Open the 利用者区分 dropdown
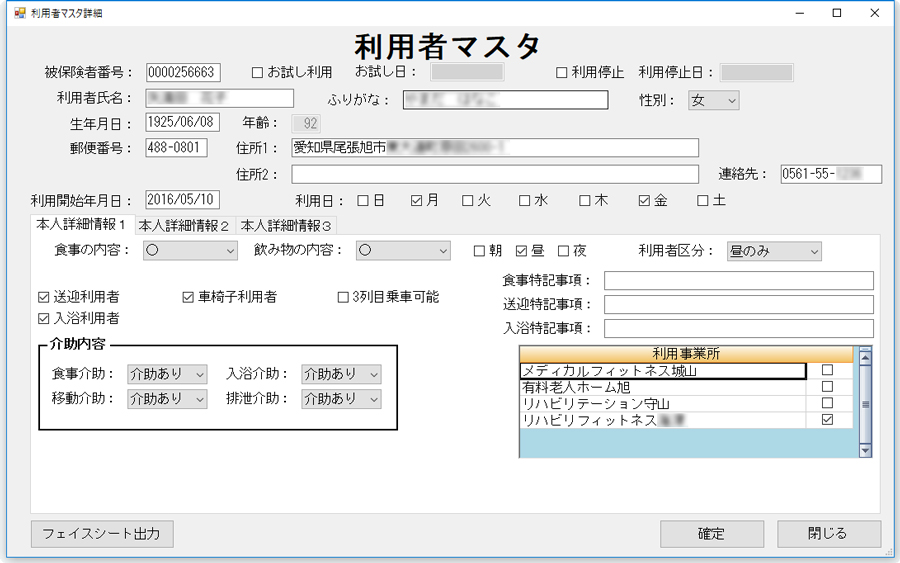The height and width of the screenshot is (563, 900). [x=774, y=251]
